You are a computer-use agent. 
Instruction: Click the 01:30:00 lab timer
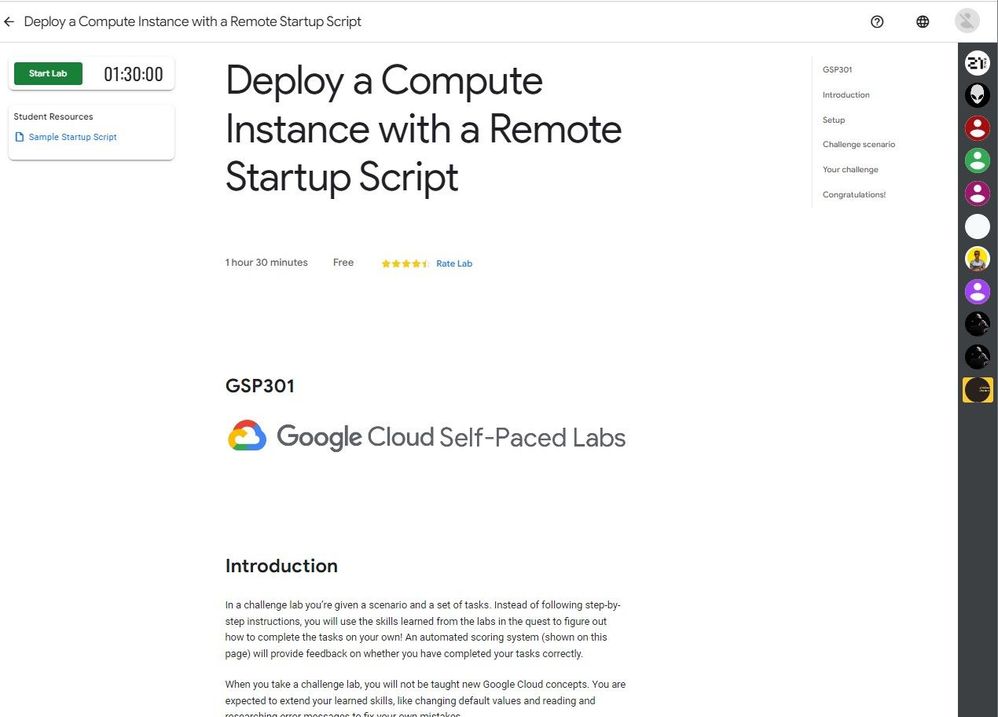(x=133, y=74)
